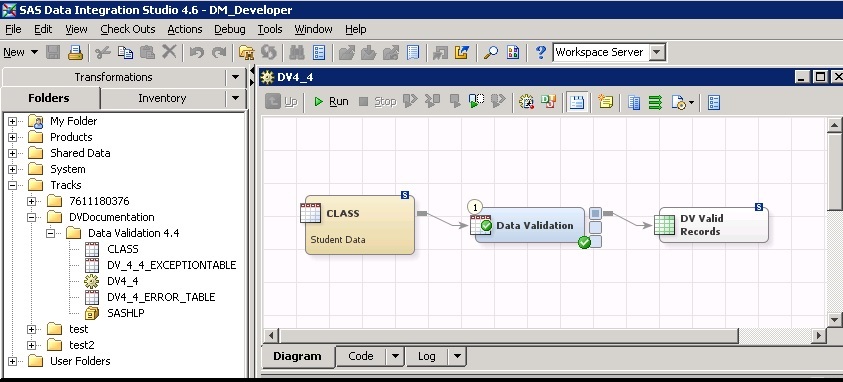Viewport: 843px width, 382px height.
Task: Click the Stop button
Action: point(377,101)
